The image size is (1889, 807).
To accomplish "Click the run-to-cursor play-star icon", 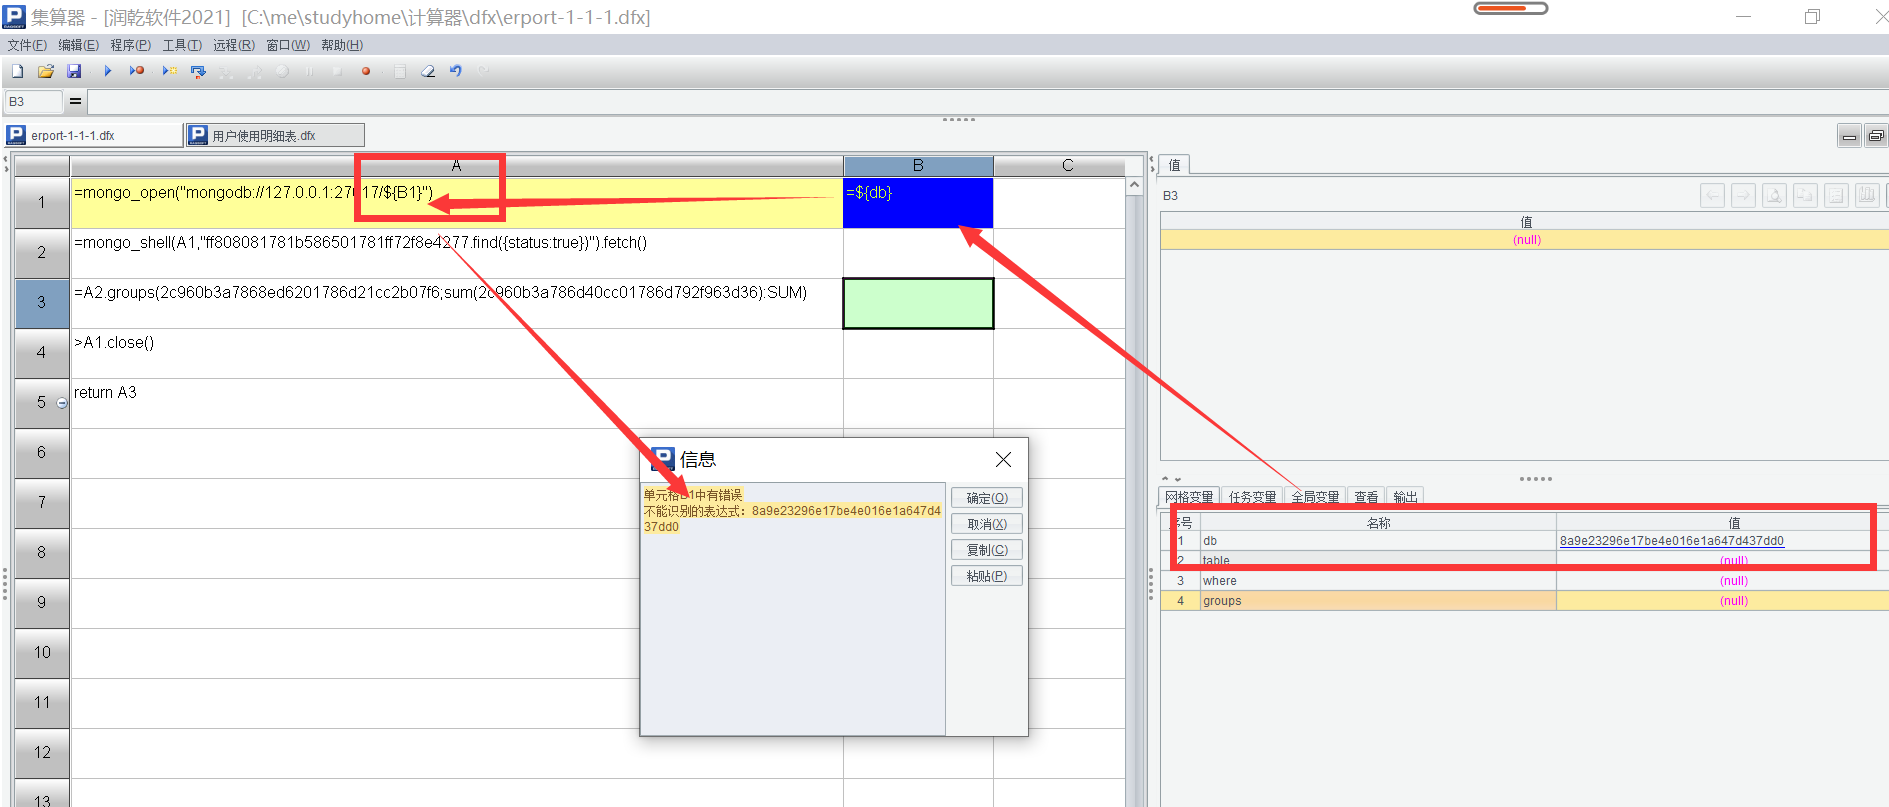I will [170, 71].
